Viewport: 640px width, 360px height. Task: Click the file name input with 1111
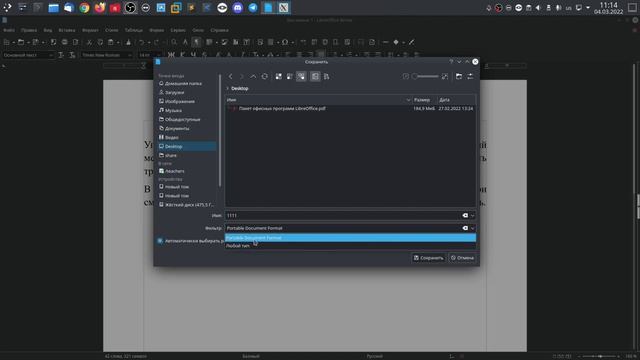point(343,216)
